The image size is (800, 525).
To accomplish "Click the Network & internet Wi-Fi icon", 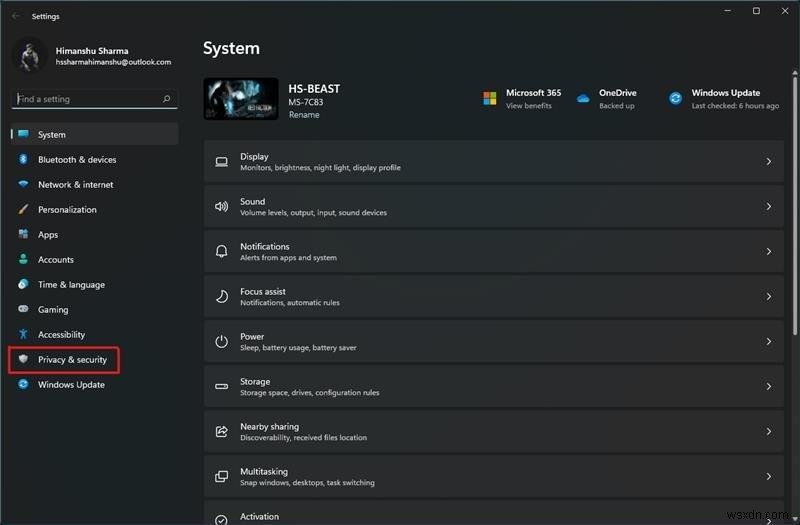I will pyautogui.click(x=23, y=185).
